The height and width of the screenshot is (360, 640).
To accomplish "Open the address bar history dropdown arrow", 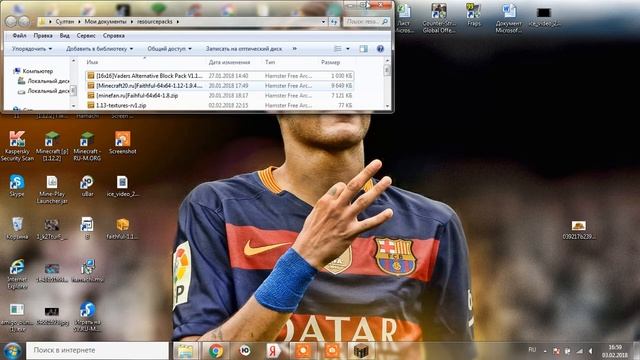I will (323, 22).
